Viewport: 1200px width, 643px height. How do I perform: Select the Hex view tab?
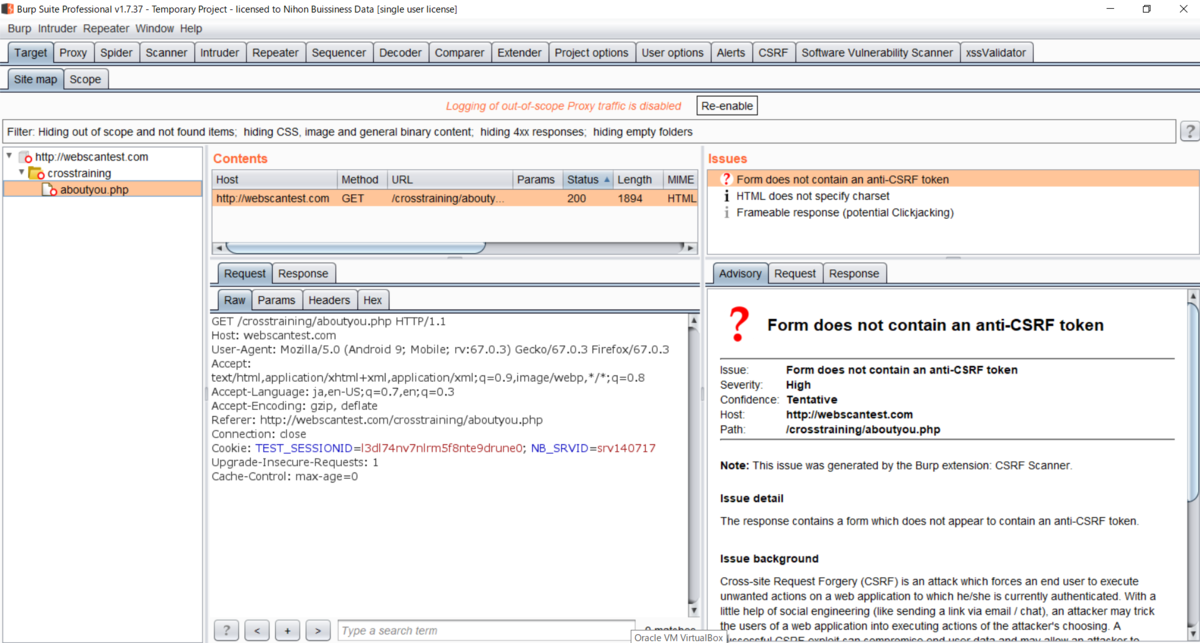coord(373,300)
